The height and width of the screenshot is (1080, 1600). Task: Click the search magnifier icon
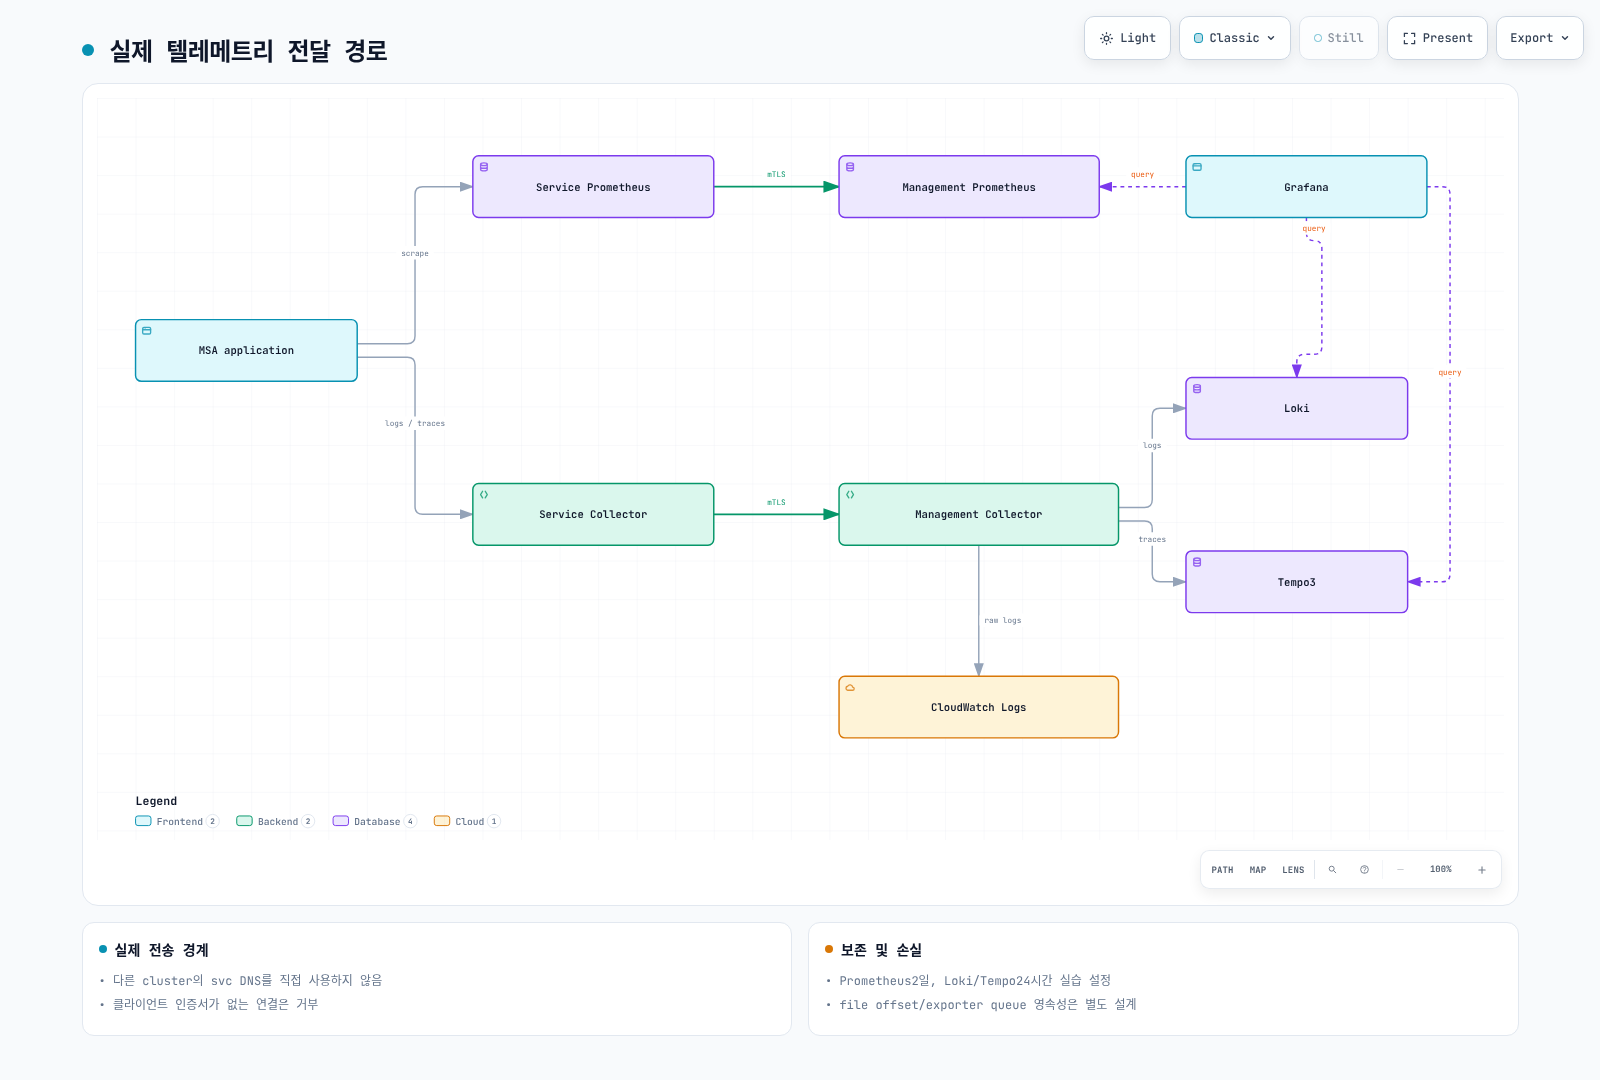[x=1332, y=870]
